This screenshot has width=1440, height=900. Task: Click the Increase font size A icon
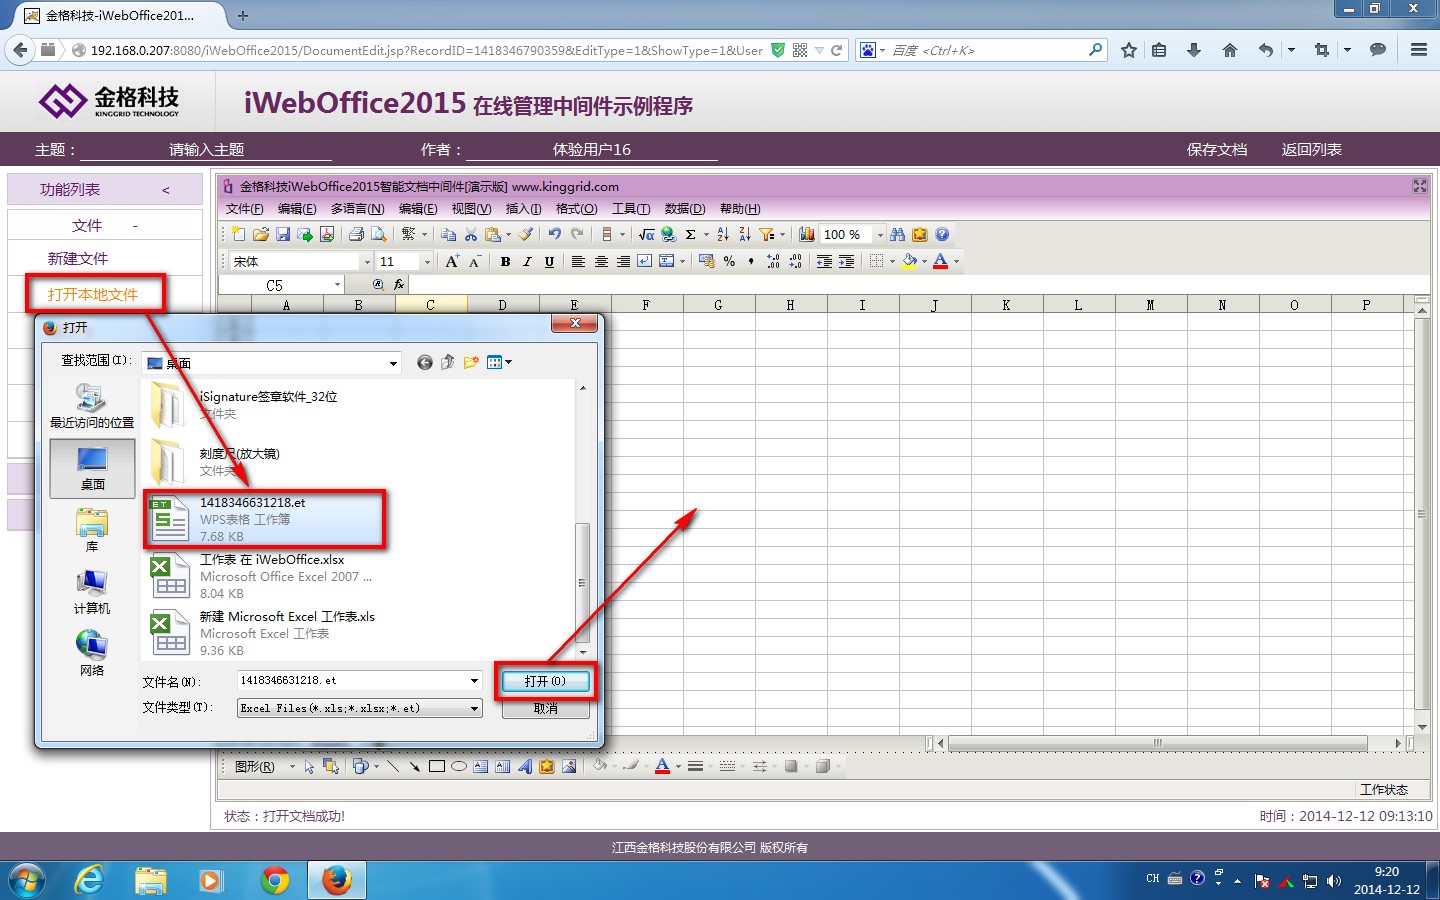click(452, 261)
